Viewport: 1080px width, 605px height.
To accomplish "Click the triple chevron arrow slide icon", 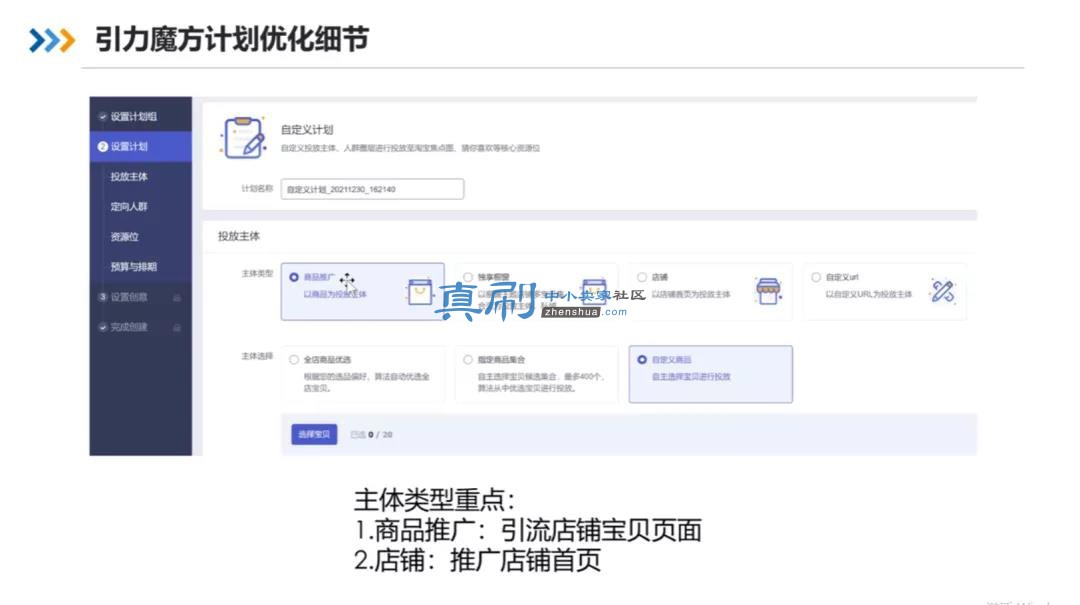I will click(52, 41).
